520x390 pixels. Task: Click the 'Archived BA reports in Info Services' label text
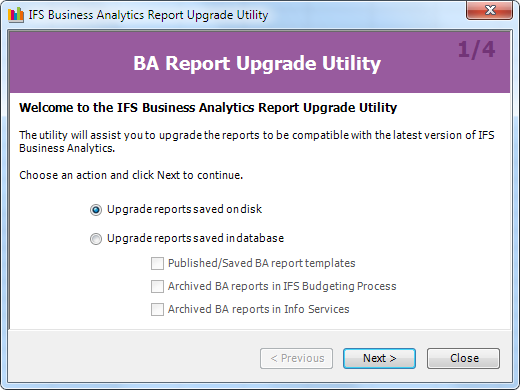pos(259,309)
